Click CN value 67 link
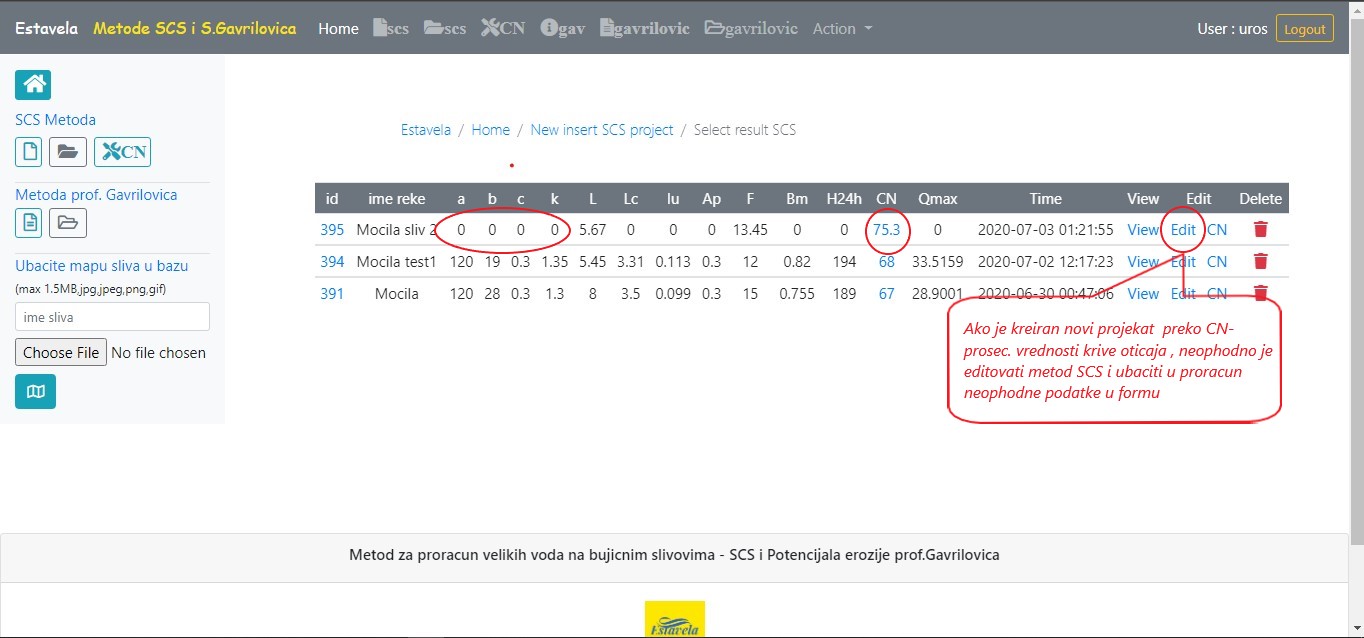The image size is (1364, 638). [x=886, y=294]
